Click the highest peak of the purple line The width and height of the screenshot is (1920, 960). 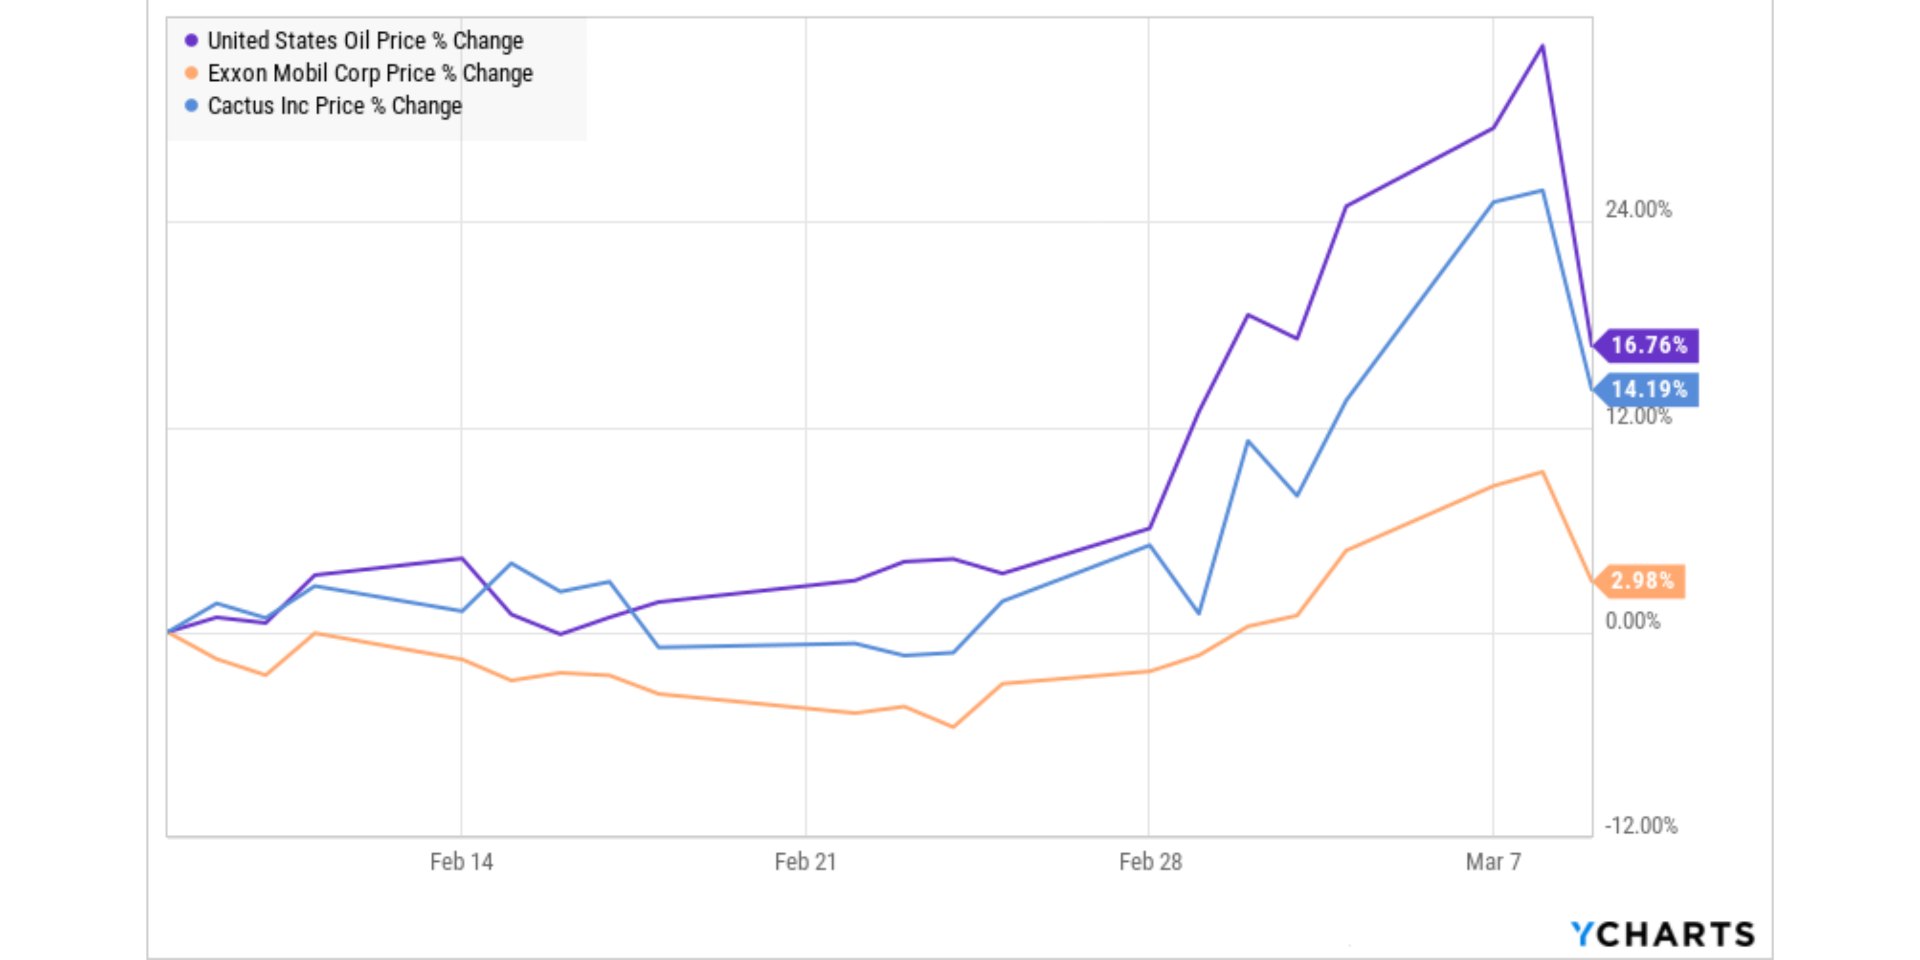[1542, 46]
